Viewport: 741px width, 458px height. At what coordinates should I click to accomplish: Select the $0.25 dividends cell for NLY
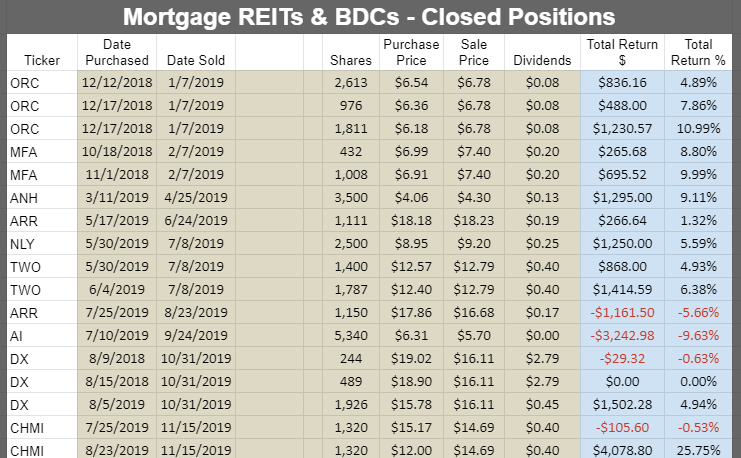(x=542, y=244)
